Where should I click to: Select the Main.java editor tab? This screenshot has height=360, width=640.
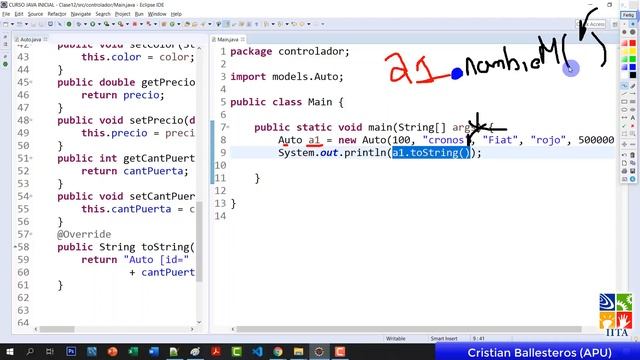click(x=227, y=39)
